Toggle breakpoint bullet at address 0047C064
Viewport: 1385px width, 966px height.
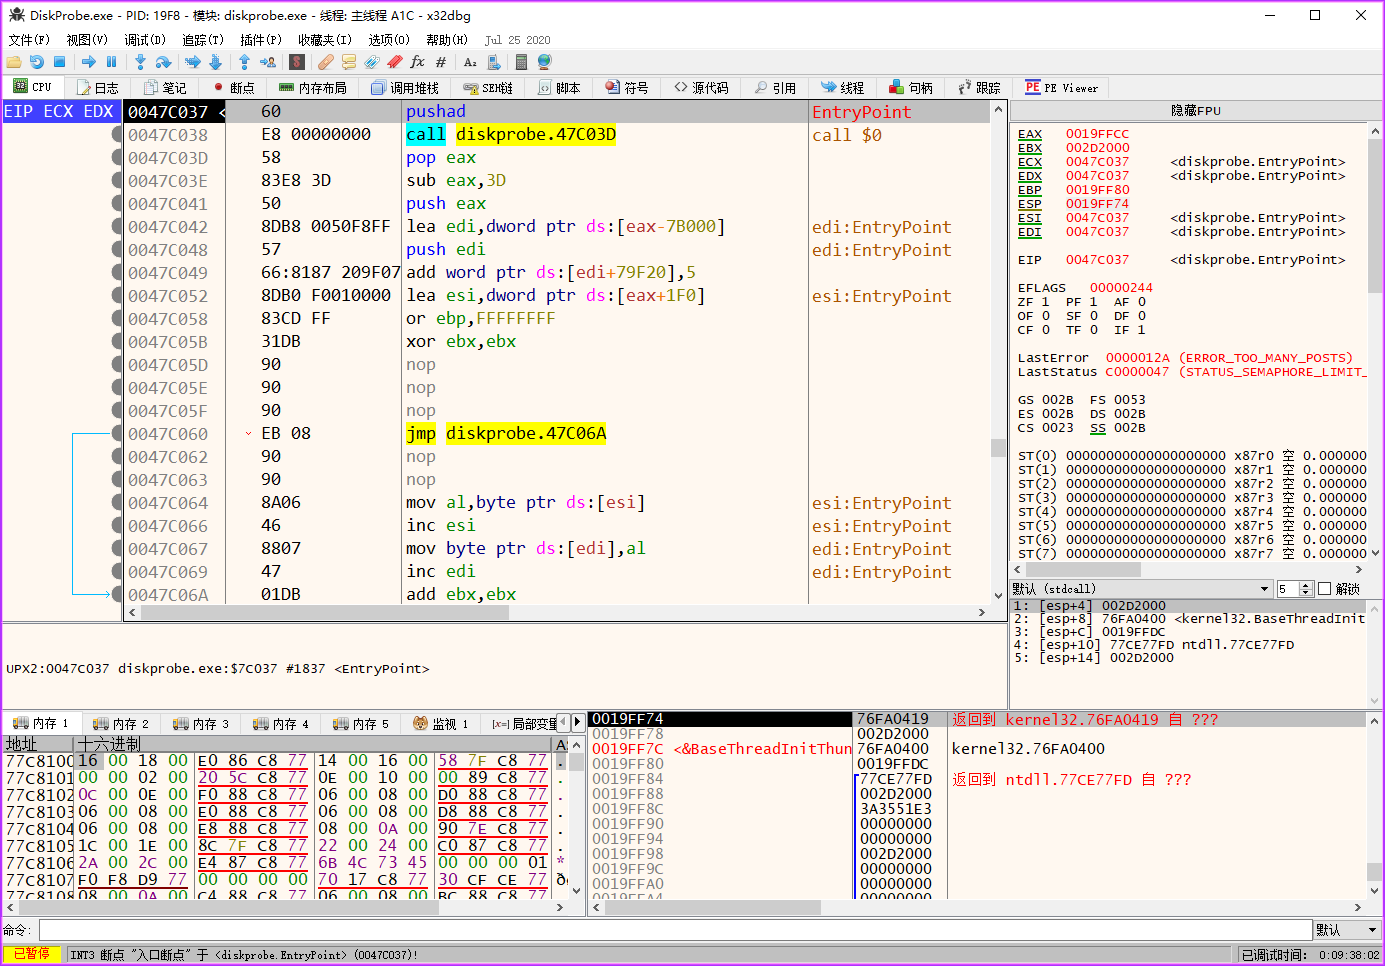pos(117,503)
